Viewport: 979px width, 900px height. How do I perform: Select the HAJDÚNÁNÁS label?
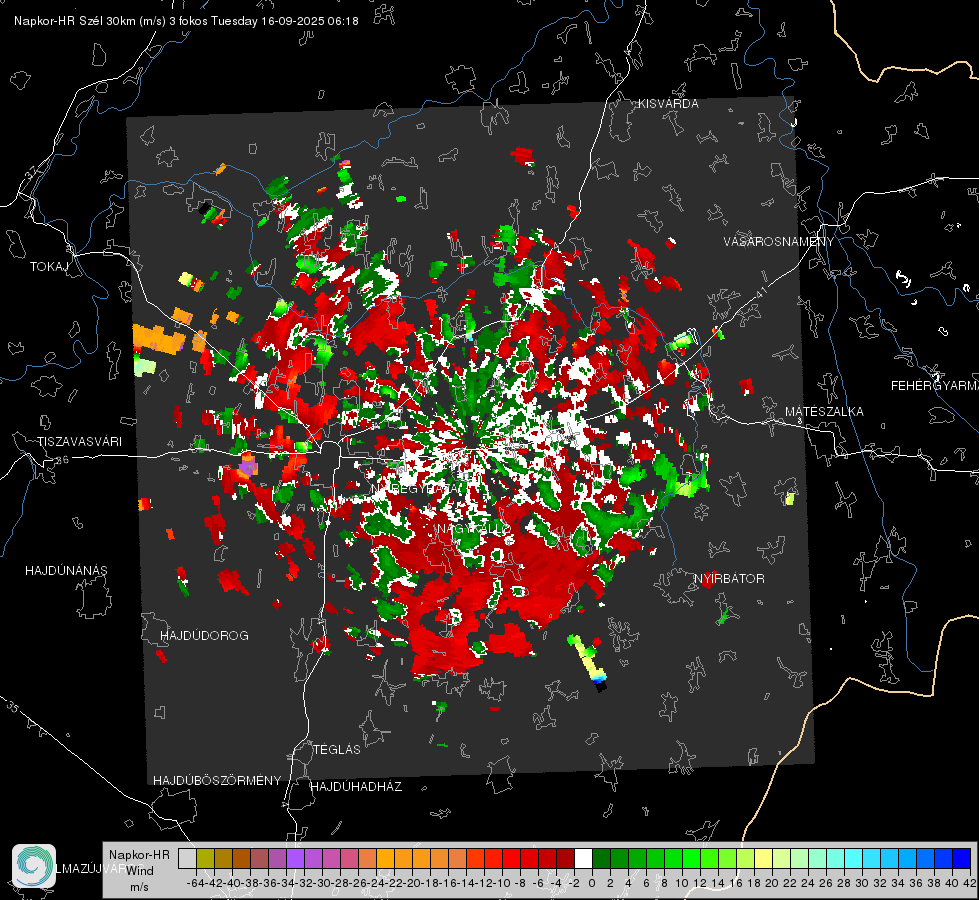click(x=66, y=571)
